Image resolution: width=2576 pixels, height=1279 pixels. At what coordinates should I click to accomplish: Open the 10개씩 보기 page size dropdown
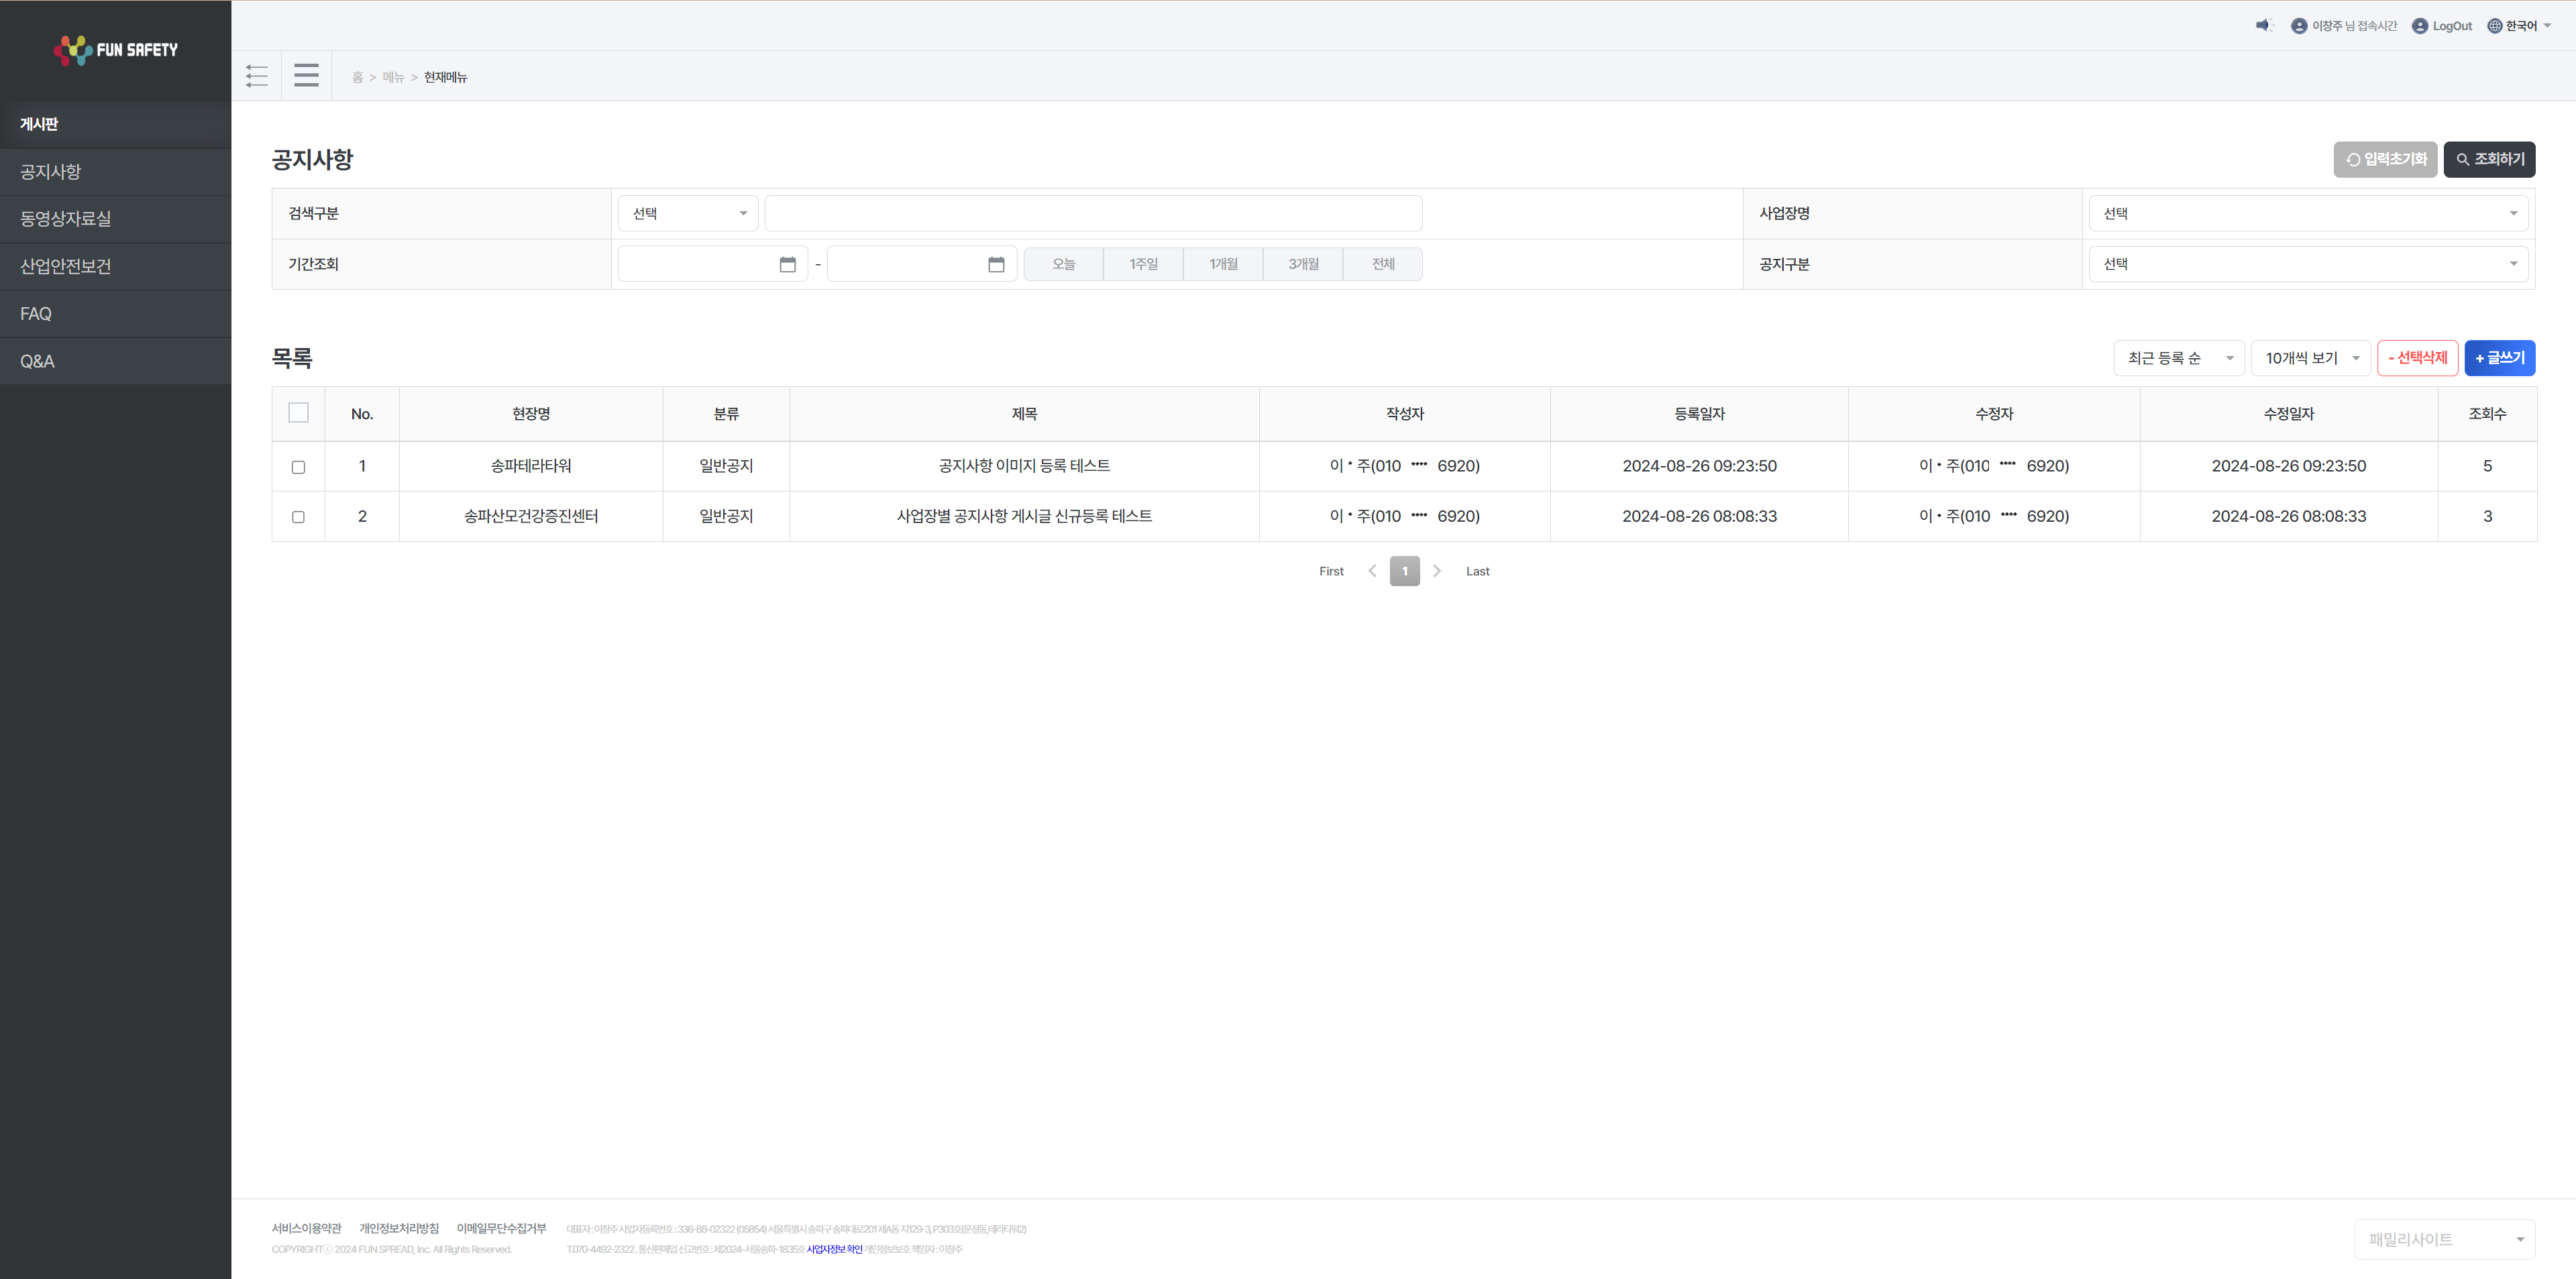[2311, 358]
